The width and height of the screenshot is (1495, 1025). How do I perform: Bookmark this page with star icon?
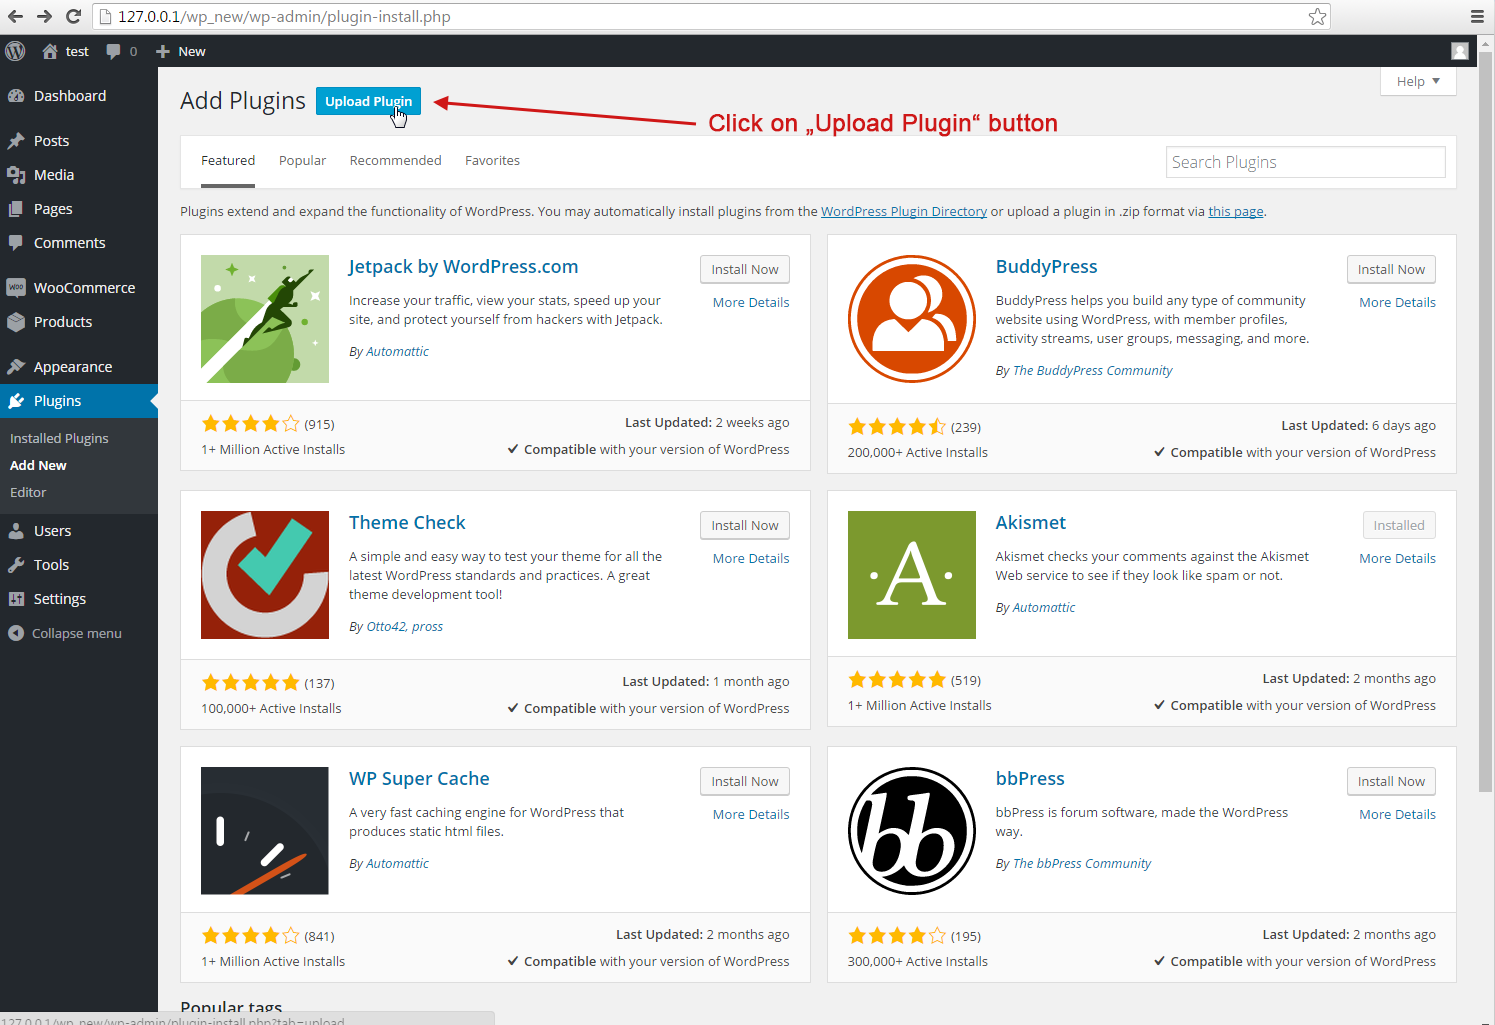(x=1317, y=16)
